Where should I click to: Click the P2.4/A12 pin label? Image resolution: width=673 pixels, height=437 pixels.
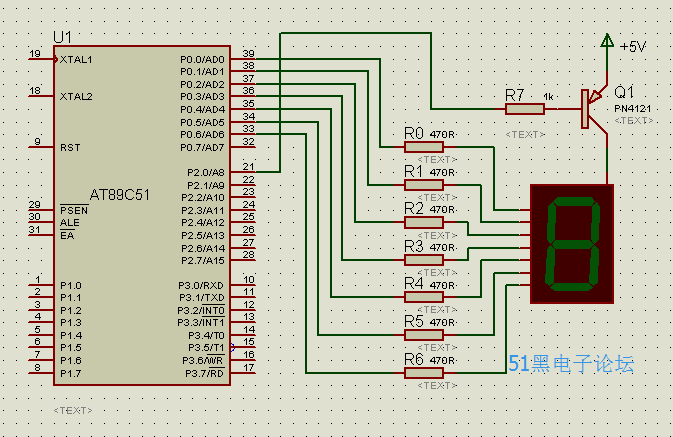203,223
